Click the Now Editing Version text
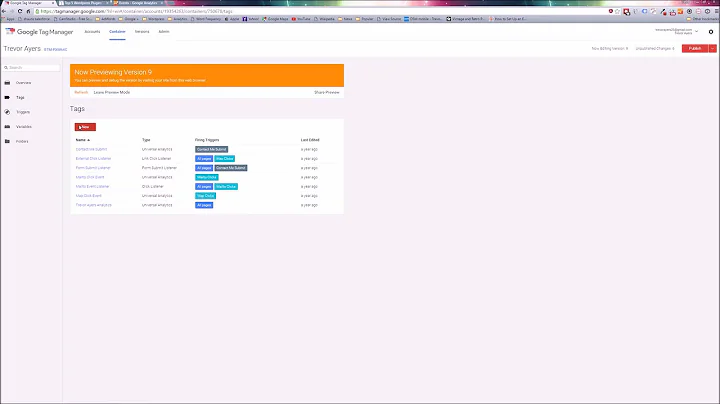Viewport: 720px width, 404px height. (x=609, y=48)
